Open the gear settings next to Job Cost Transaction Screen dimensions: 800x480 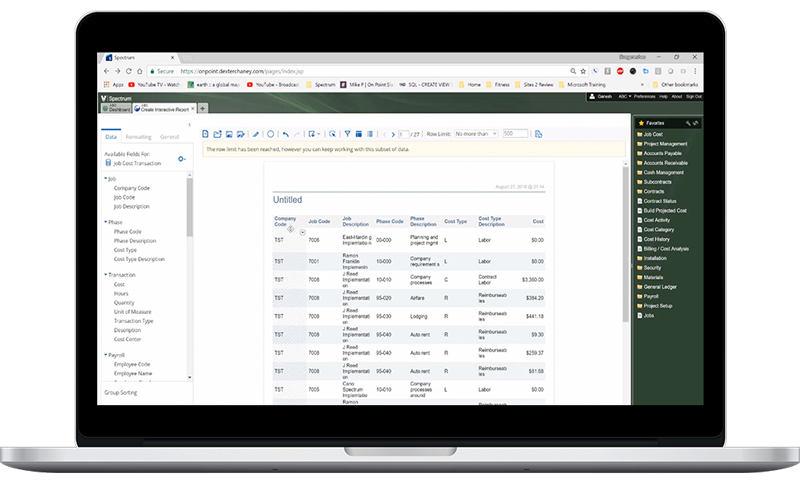[182, 159]
